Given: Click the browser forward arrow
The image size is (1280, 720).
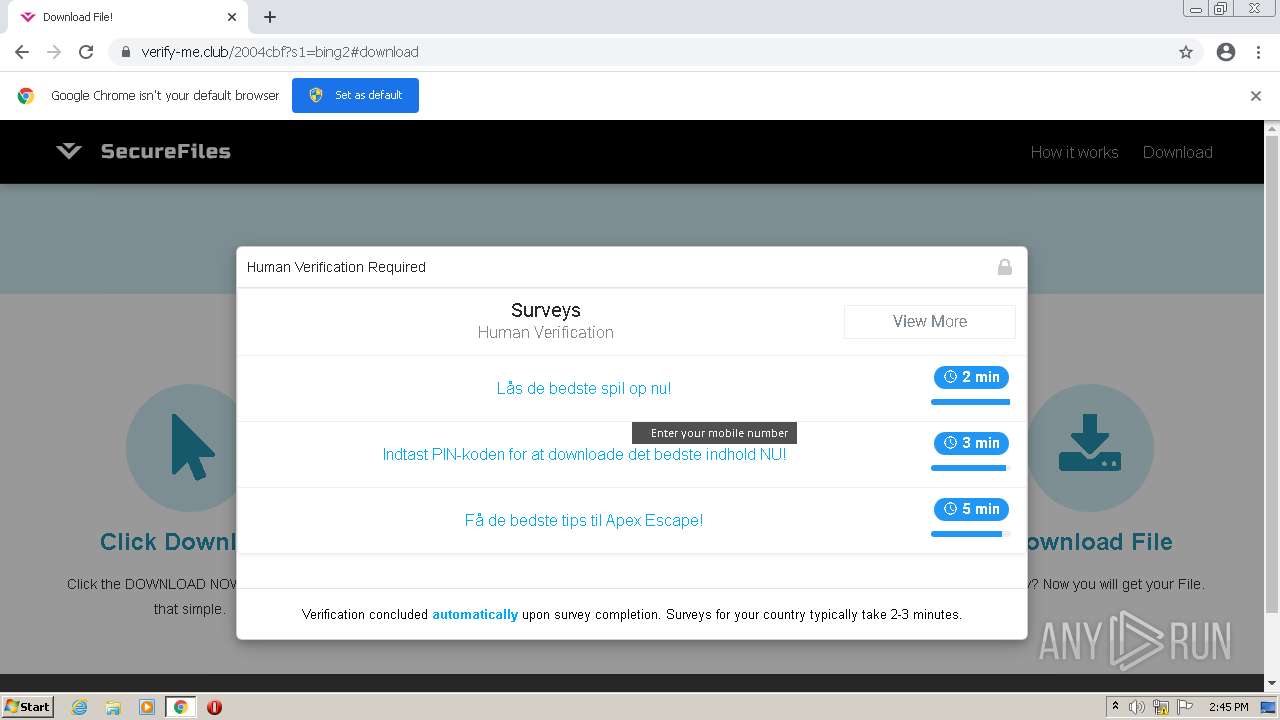Looking at the screenshot, I should click(x=54, y=52).
